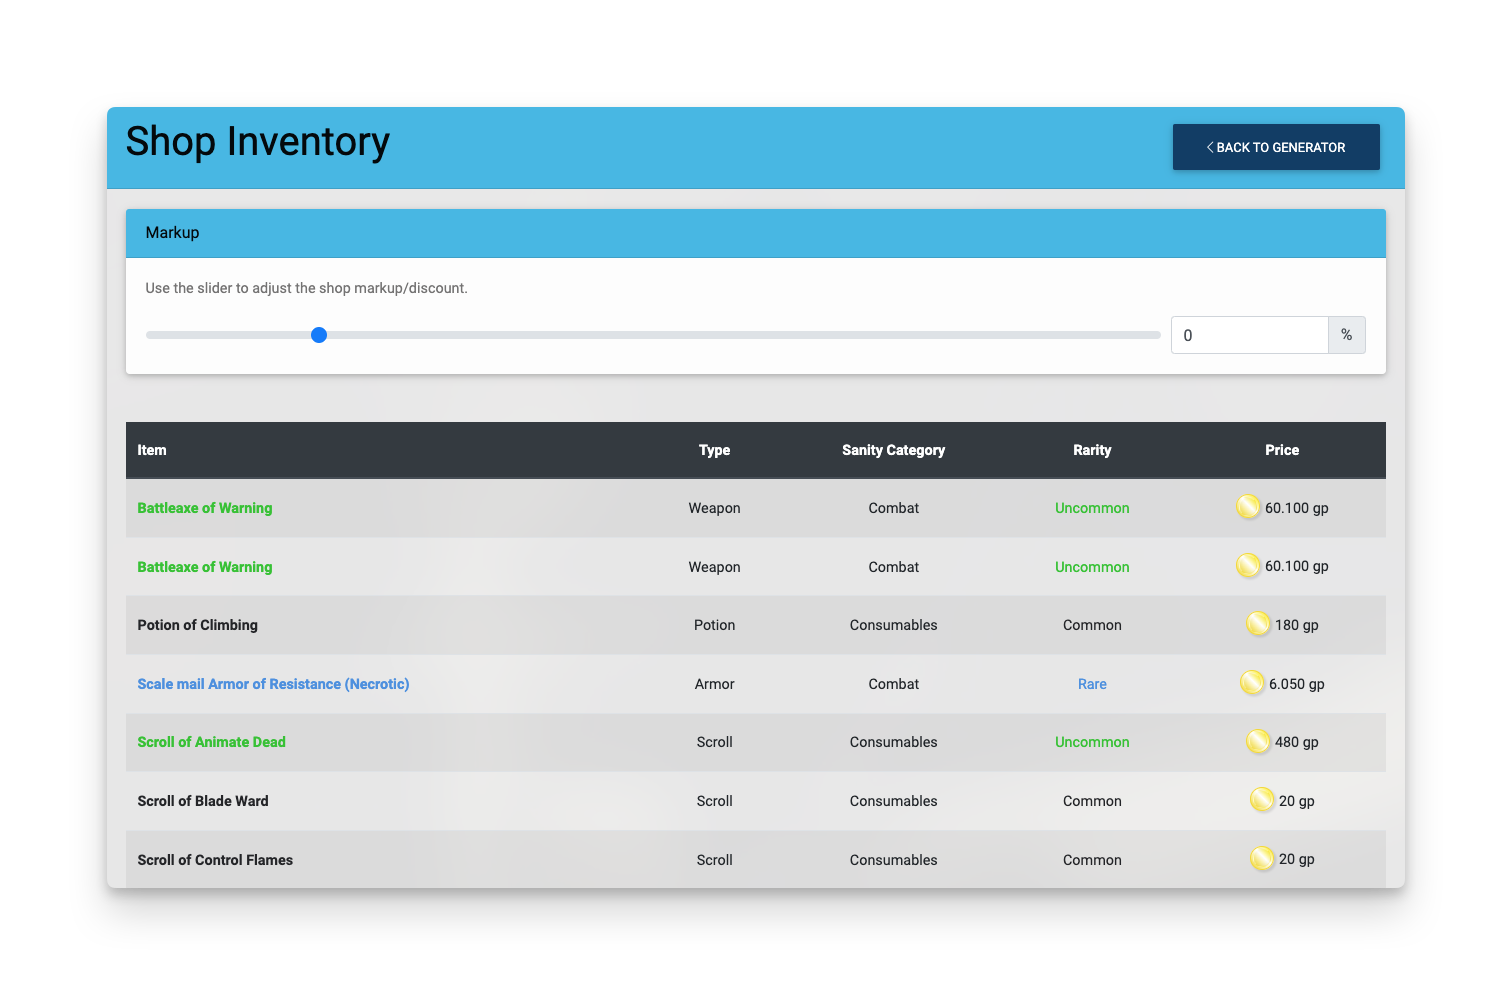Image resolution: width=1512 pixels, height=995 pixels.
Task: Open Scale mail Armor of Resistance (Necrotic) link
Action: pos(273,684)
